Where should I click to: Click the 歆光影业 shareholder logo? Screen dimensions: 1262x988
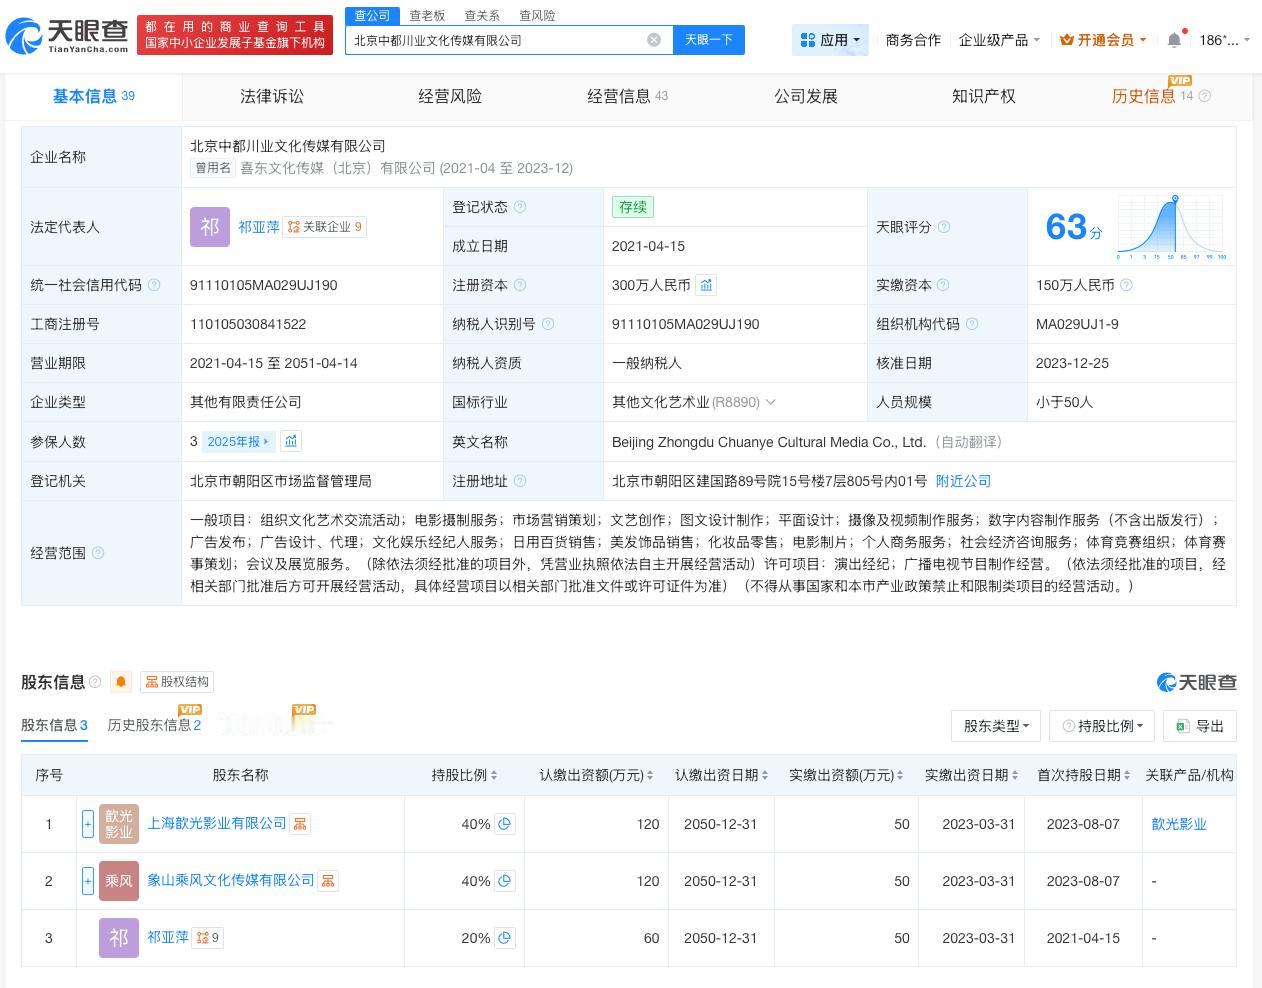pyautogui.click(x=119, y=824)
